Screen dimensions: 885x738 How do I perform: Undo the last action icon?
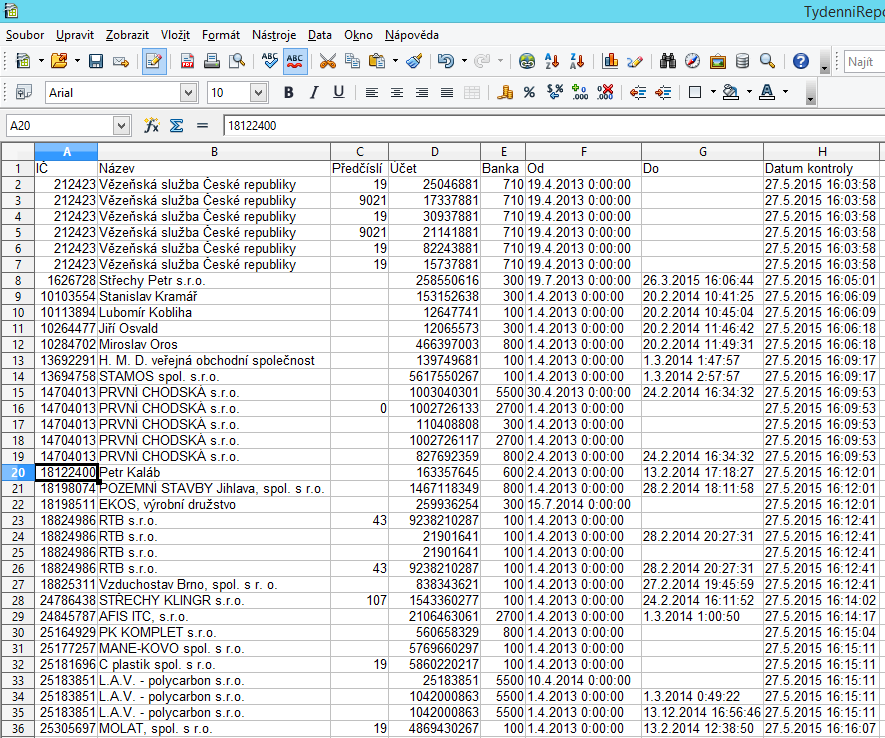[x=446, y=60]
